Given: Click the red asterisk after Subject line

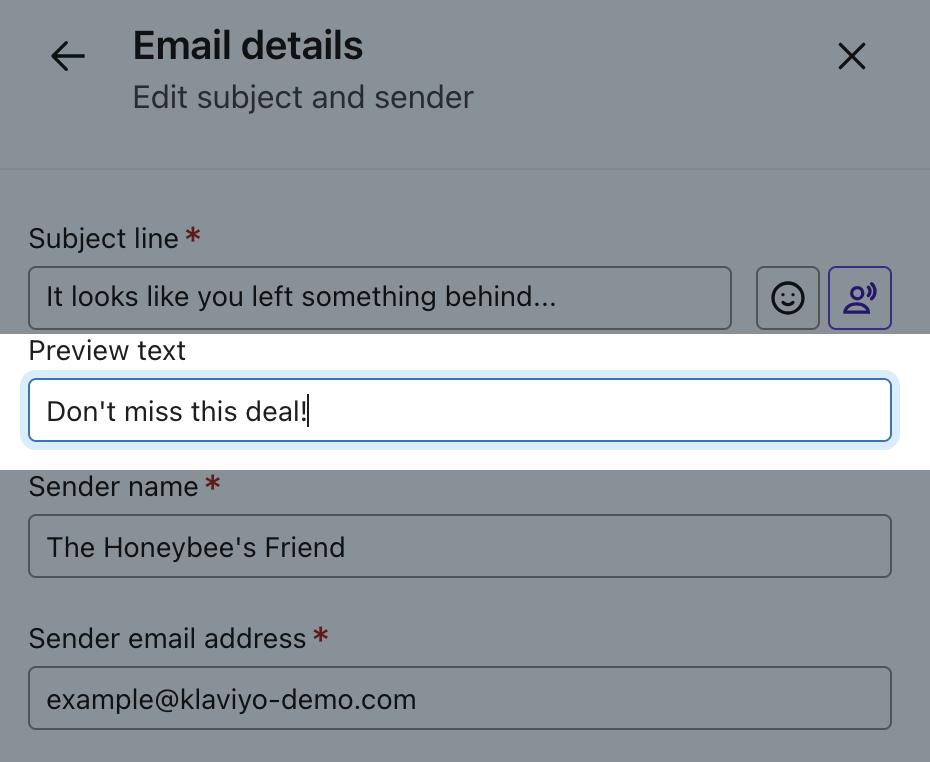Looking at the screenshot, I should pos(193,238).
